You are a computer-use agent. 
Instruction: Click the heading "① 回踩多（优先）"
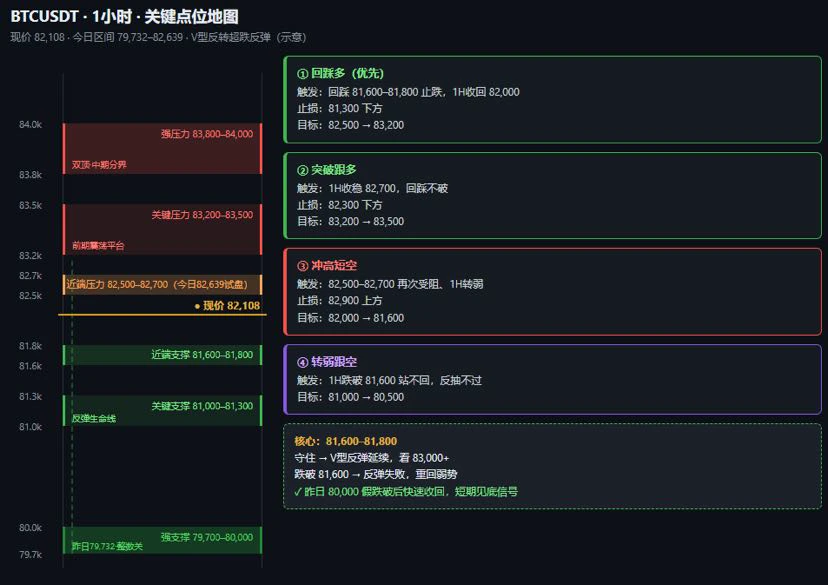pos(341,73)
